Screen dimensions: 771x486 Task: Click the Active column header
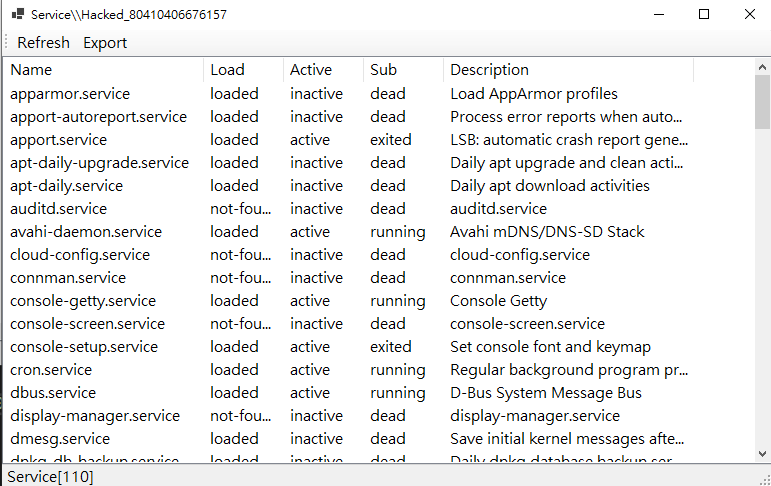coord(311,70)
